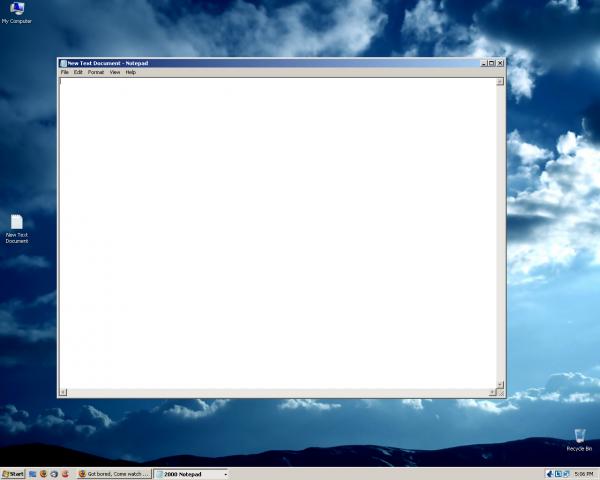Select the New Text Document desktop icon

tap(16, 229)
